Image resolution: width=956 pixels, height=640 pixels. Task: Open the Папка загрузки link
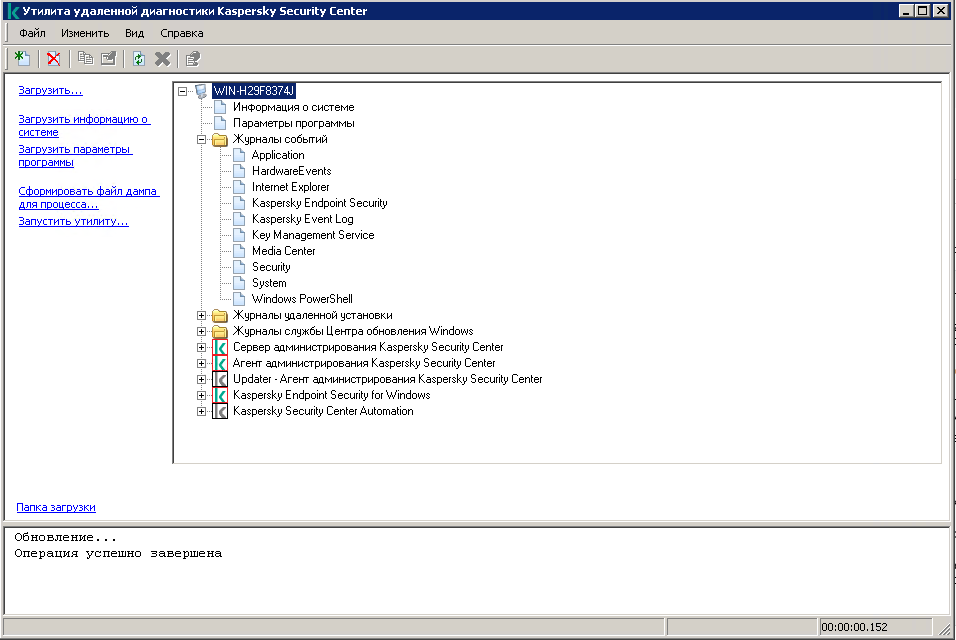coord(56,507)
